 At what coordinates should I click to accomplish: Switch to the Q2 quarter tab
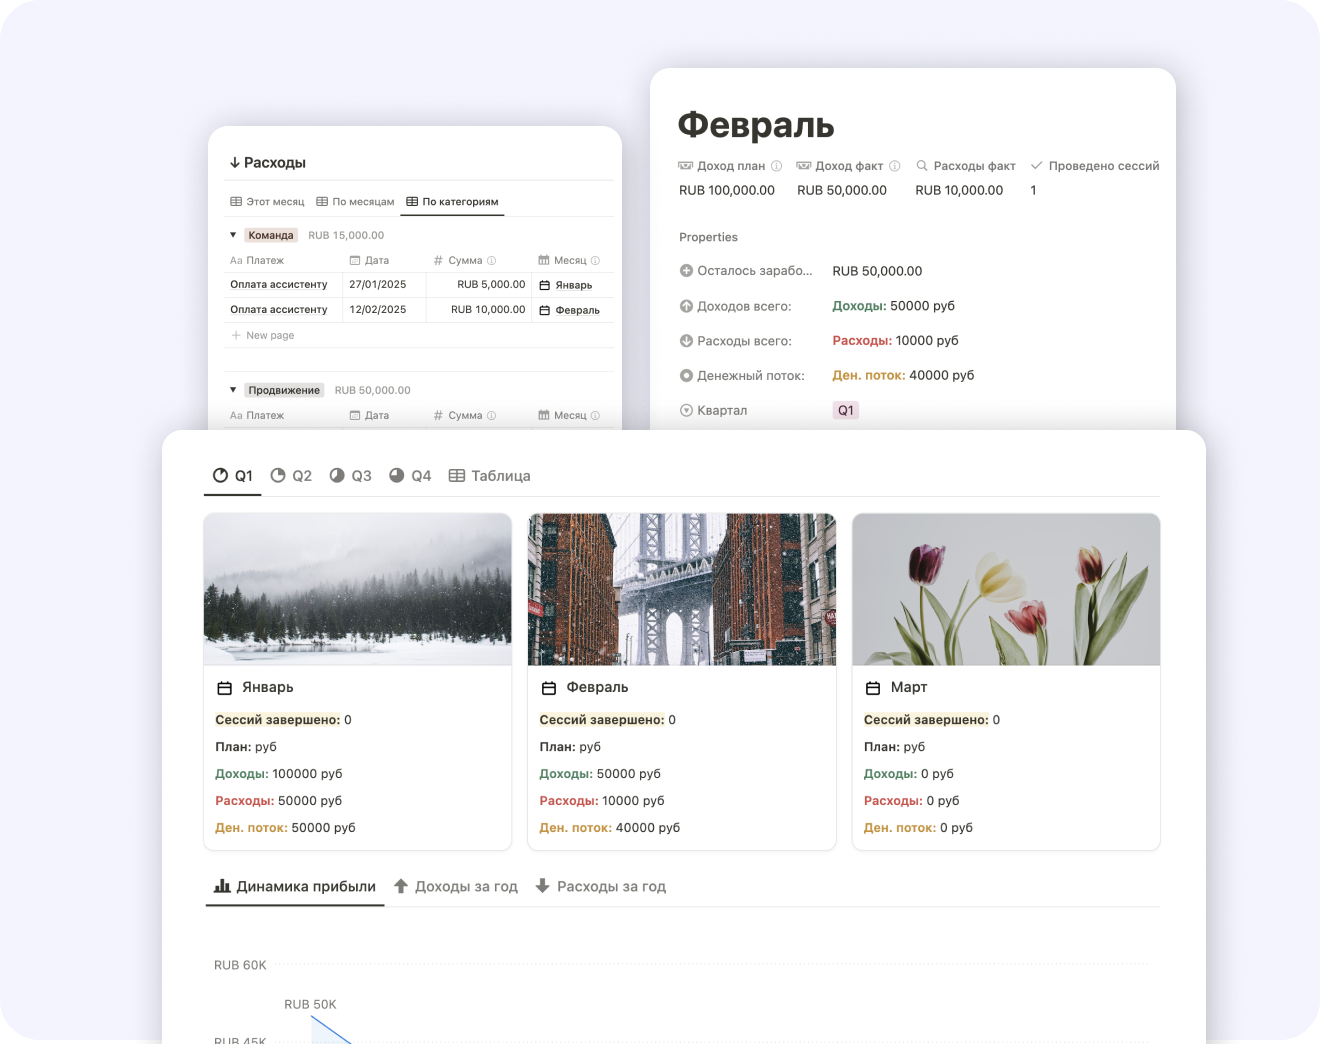pos(291,476)
